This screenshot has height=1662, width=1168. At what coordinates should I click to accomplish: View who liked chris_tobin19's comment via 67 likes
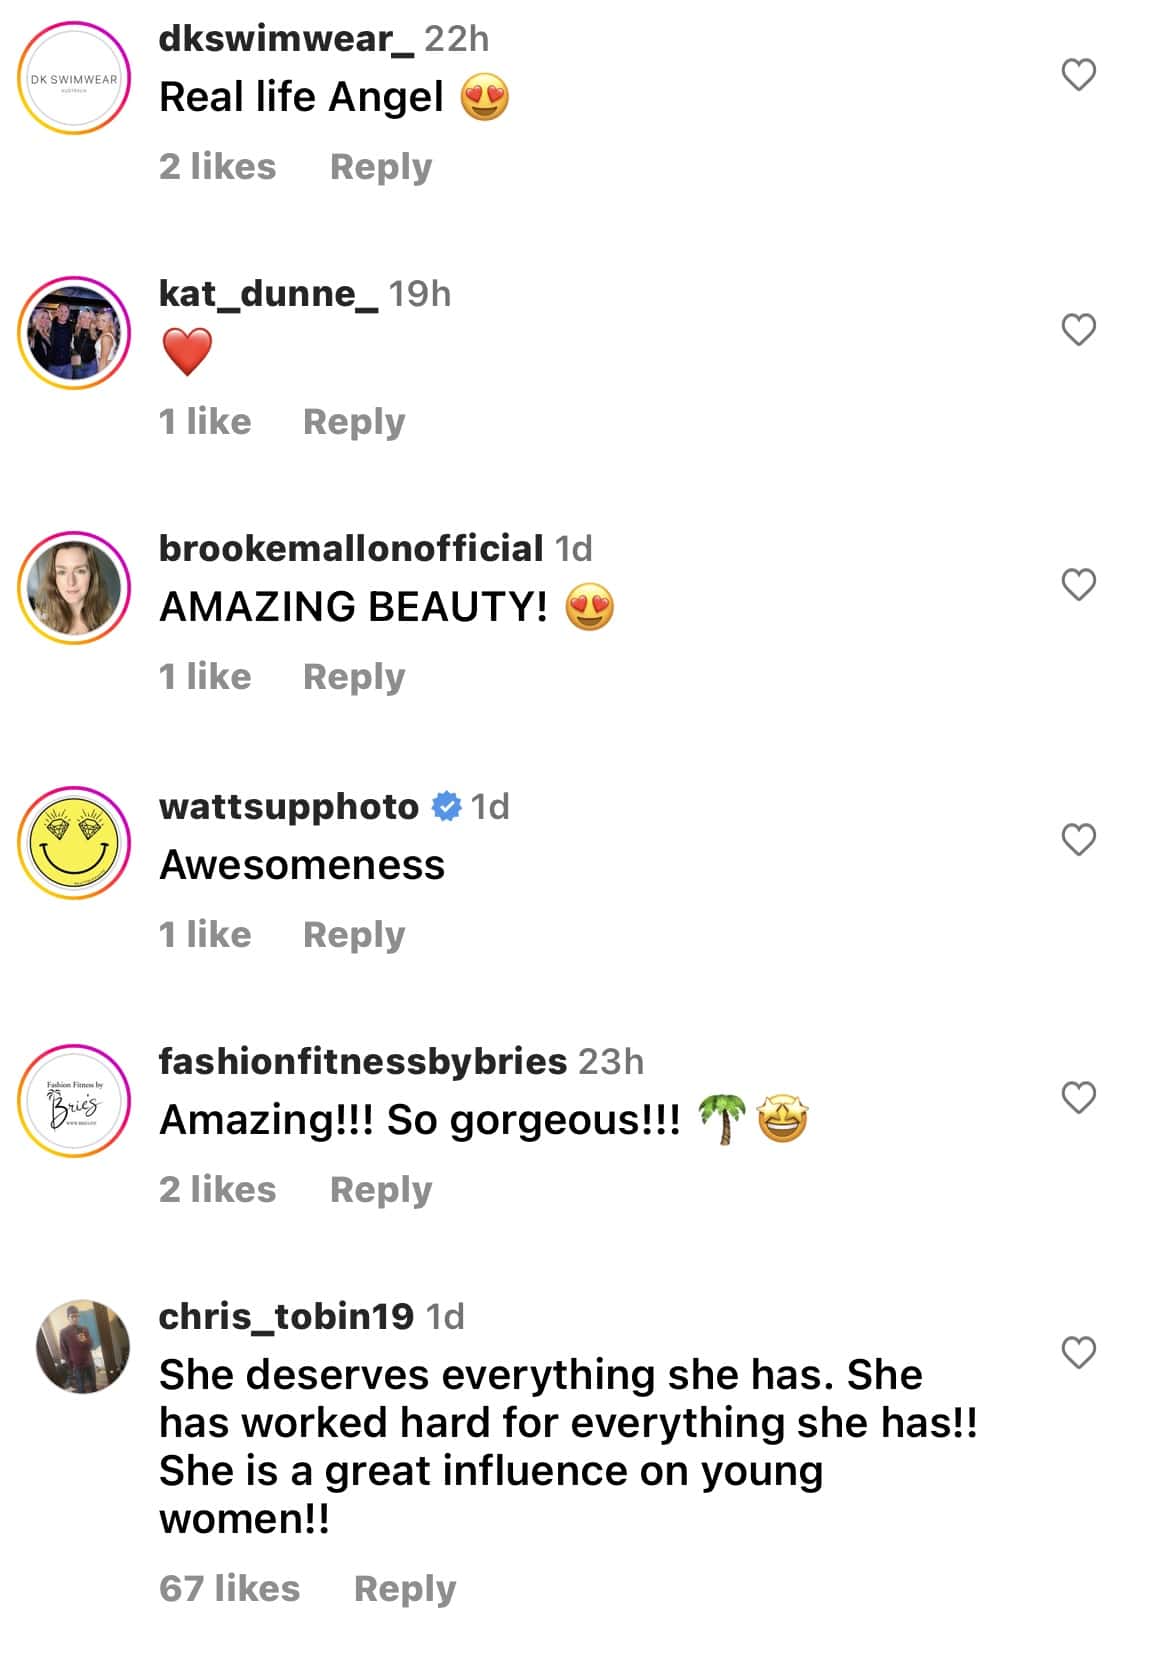(x=228, y=1588)
